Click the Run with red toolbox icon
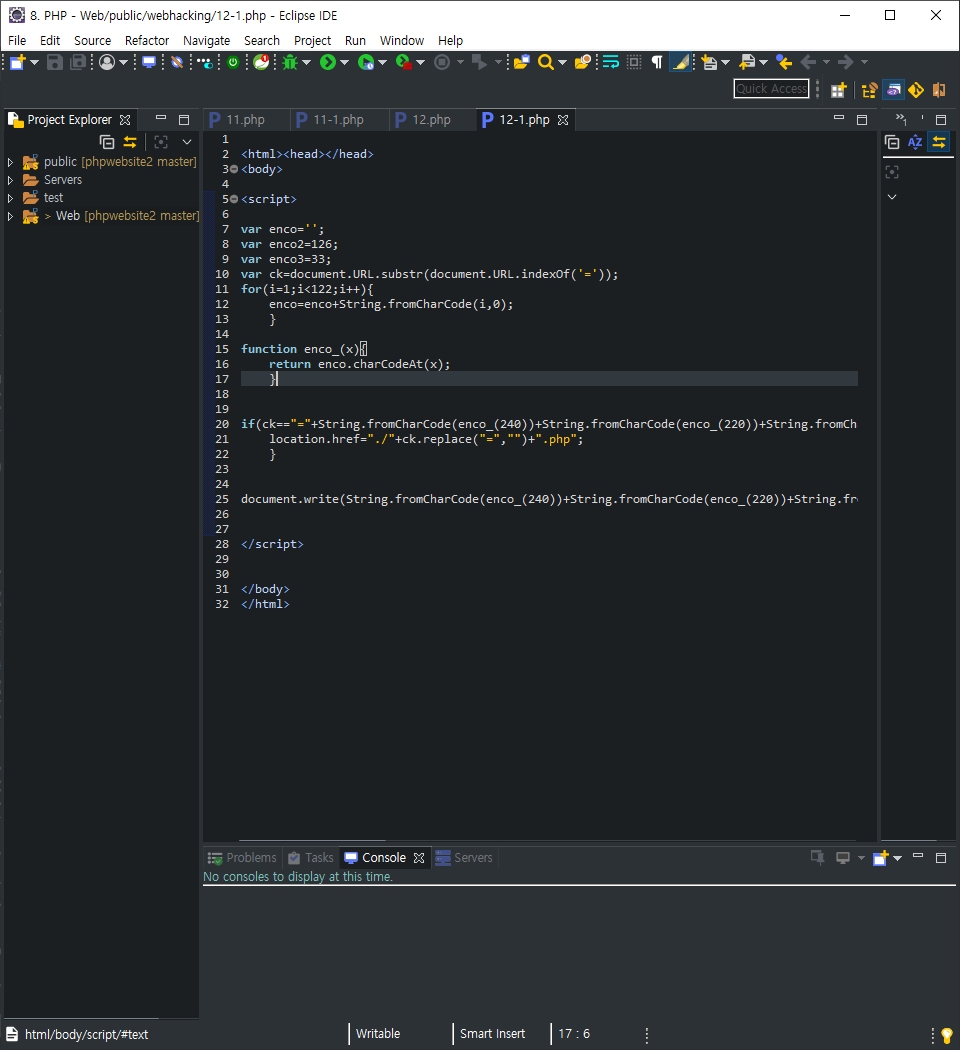This screenshot has width=960, height=1050. coord(404,62)
